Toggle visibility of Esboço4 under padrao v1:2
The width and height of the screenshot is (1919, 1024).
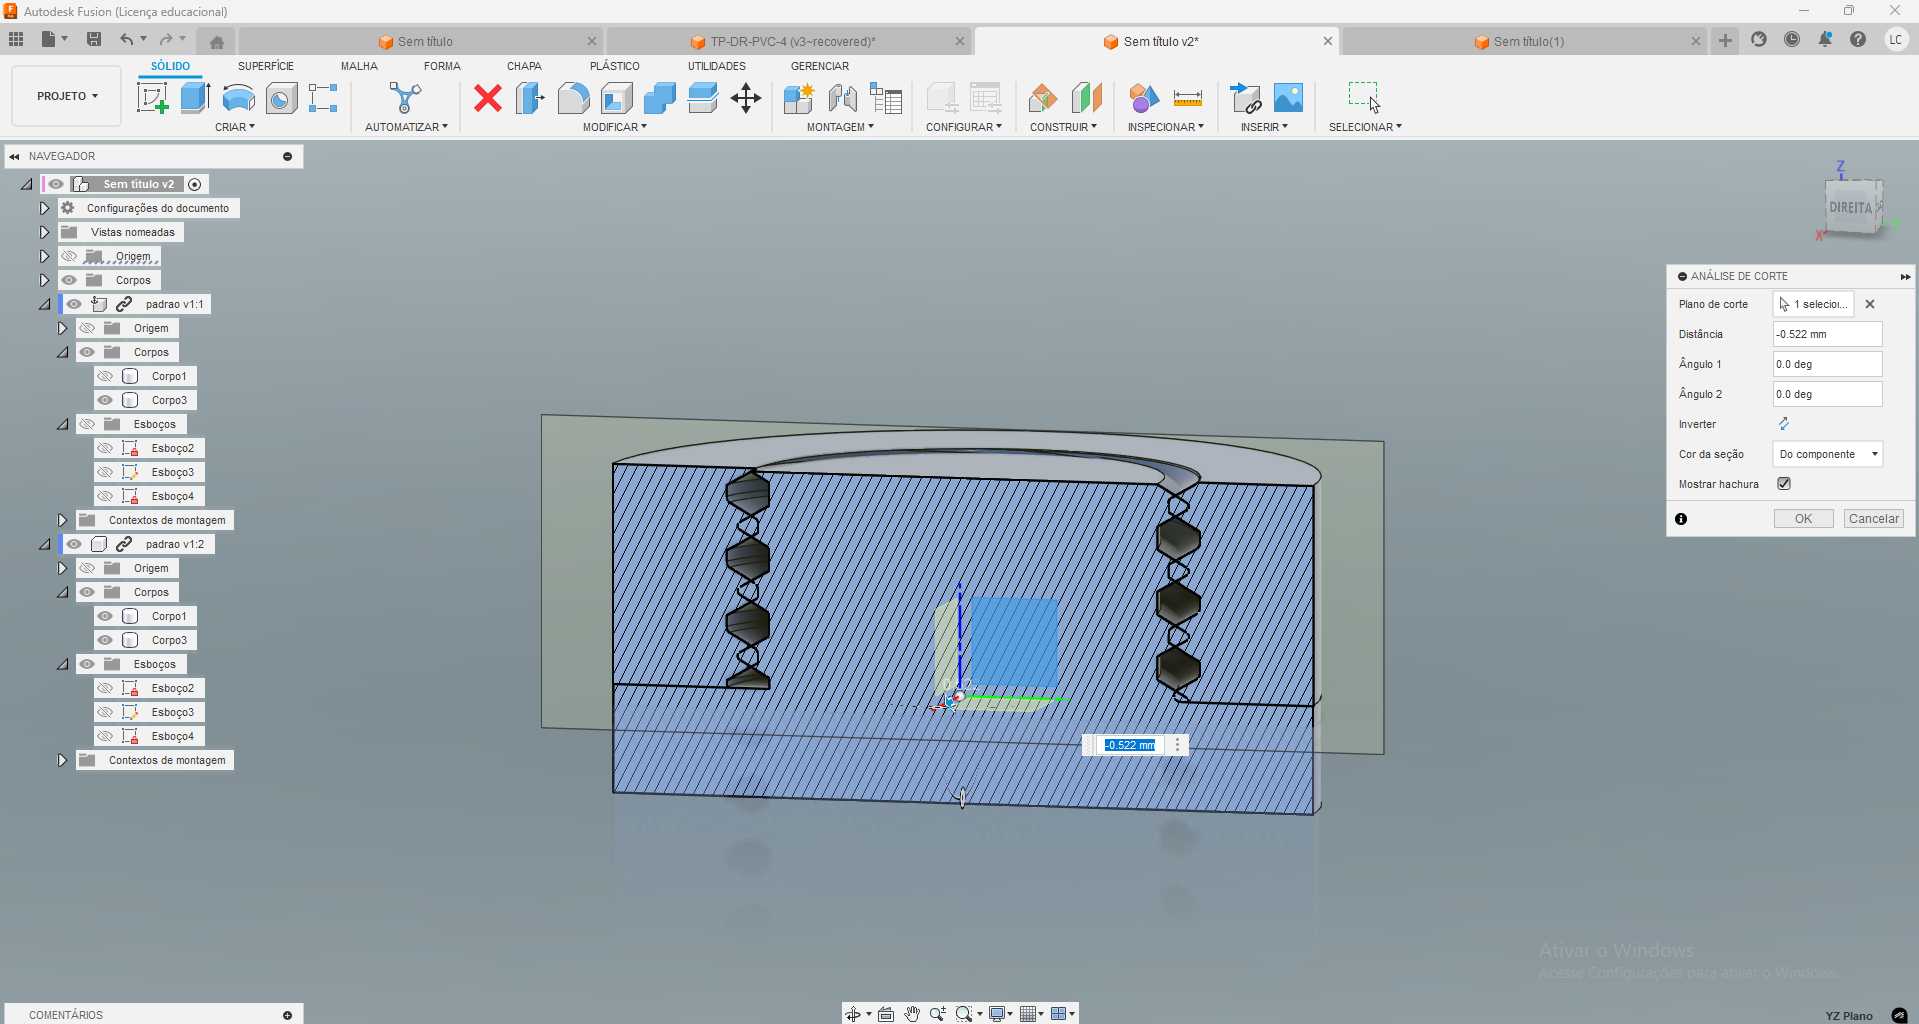click(x=105, y=736)
